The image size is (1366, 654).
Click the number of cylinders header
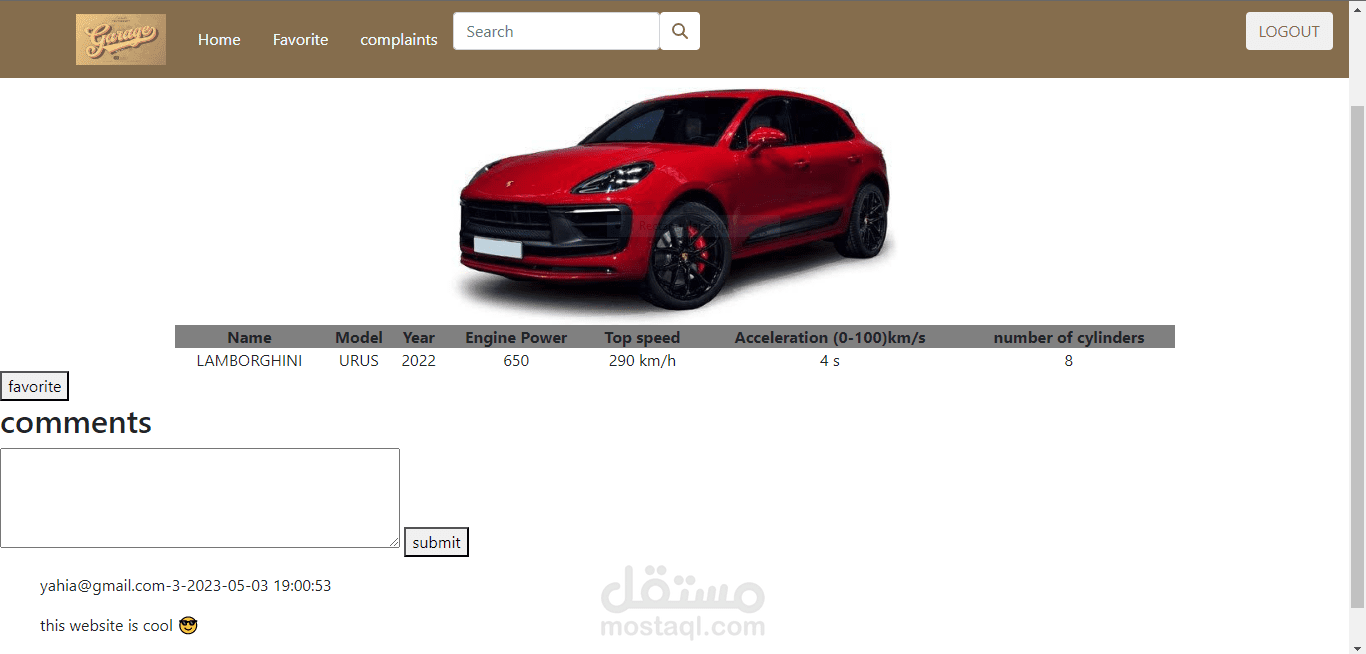pos(1069,338)
